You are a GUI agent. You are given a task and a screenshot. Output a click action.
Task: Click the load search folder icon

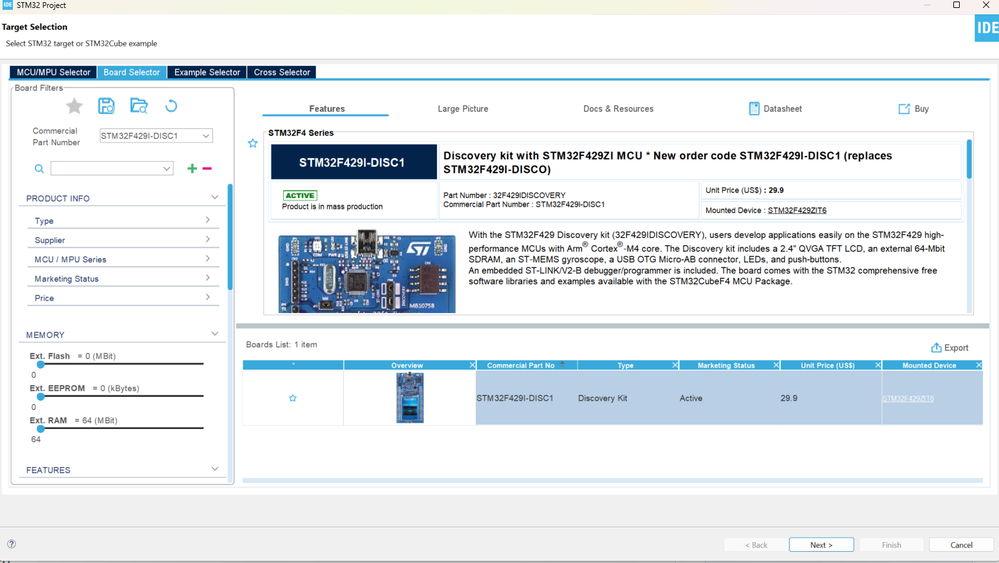point(139,106)
